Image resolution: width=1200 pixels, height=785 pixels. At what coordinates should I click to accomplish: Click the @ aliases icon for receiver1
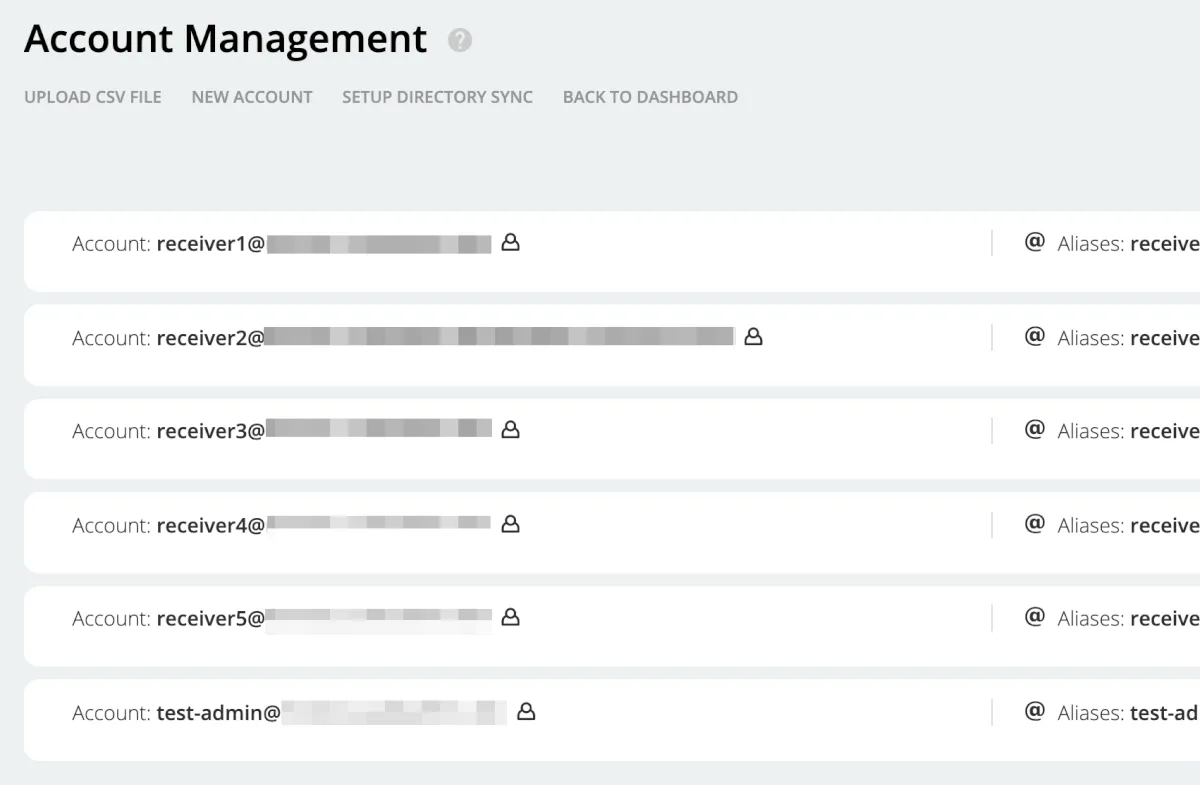[x=1035, y=242]
